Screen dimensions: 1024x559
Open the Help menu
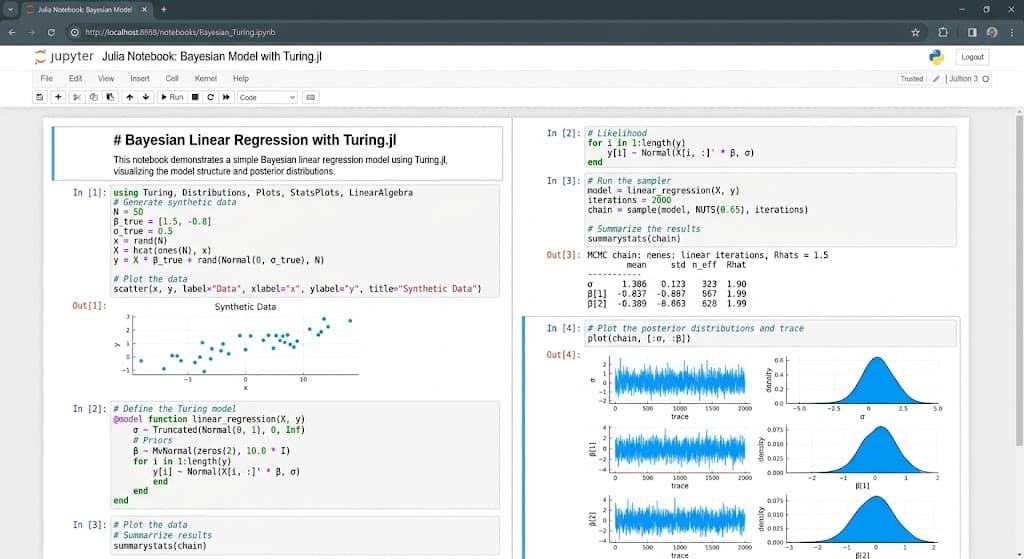(x=241, y=78)
